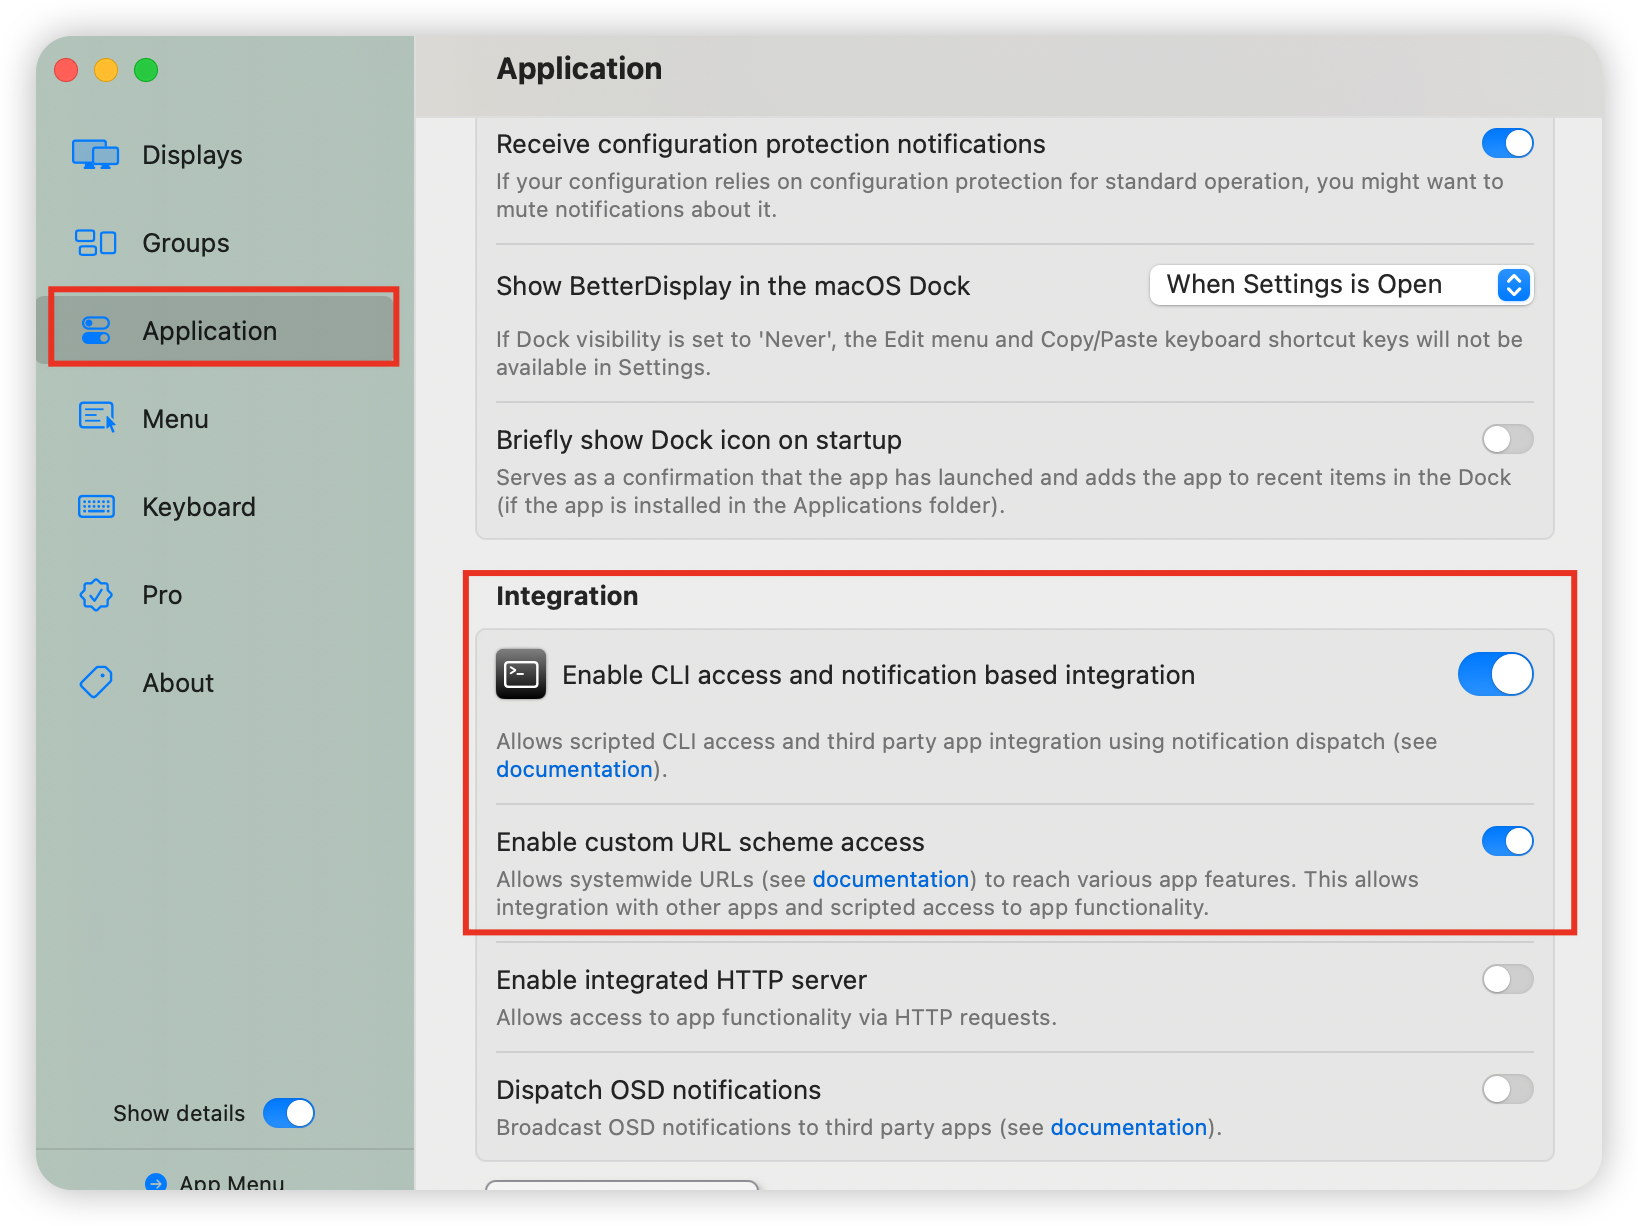Turn off CLI access and notification integration

(1495, 674)
